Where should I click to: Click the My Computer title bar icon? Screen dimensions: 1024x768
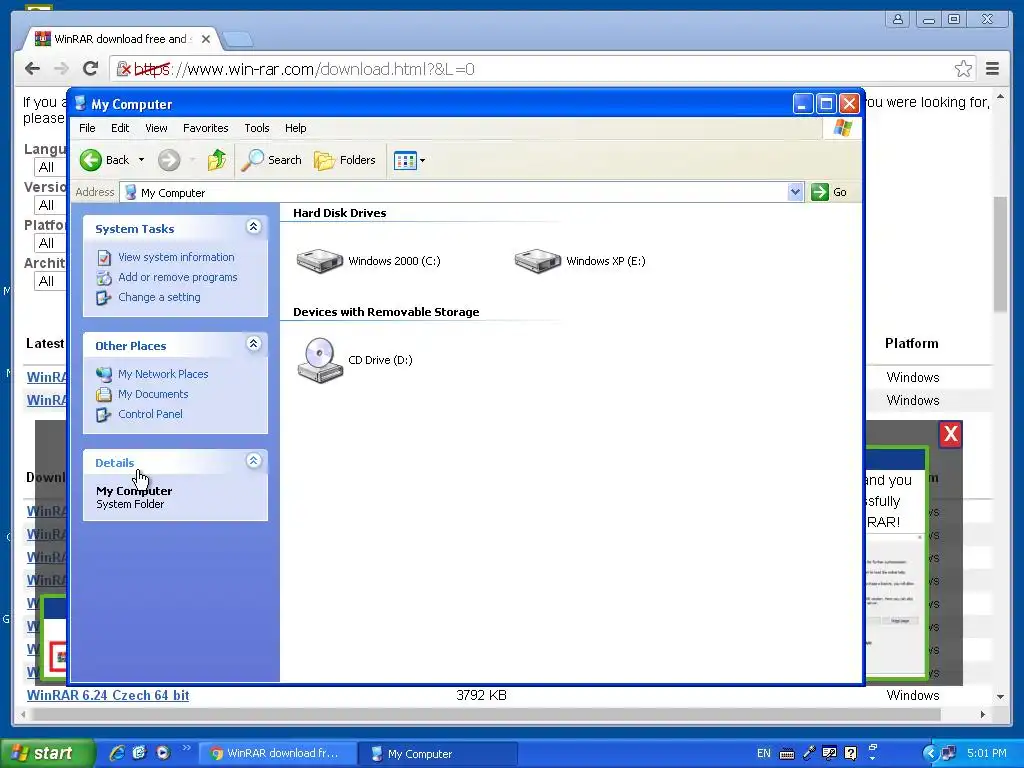(x=80, y=104)
